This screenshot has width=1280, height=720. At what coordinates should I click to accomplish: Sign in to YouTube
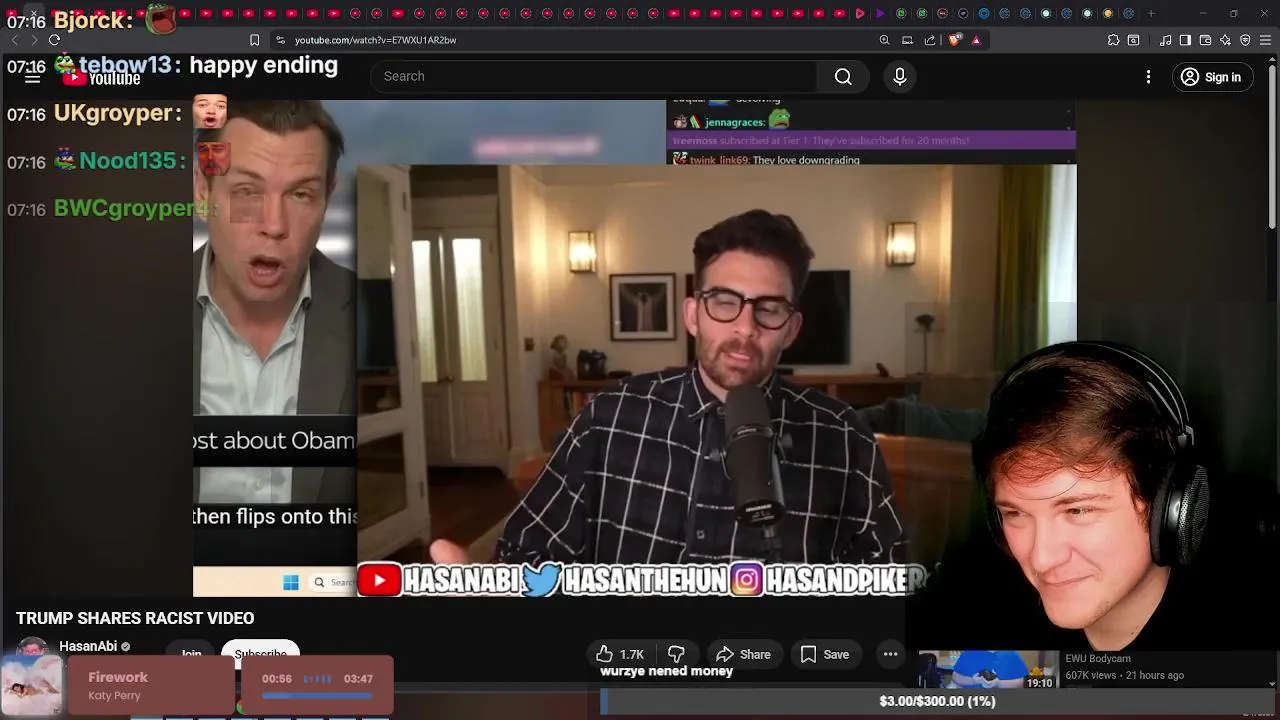1210,77
